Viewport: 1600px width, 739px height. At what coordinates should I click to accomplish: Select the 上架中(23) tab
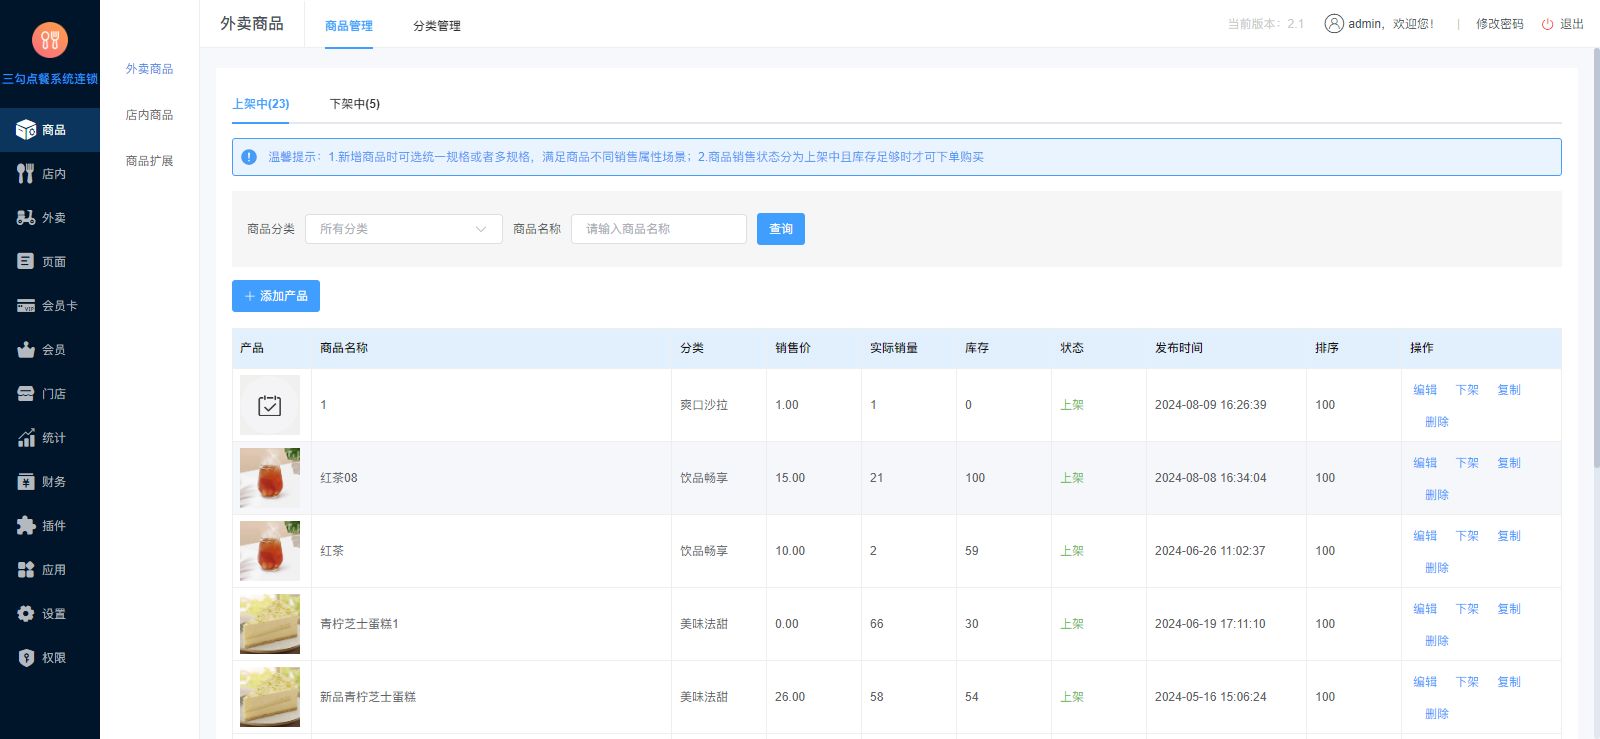(261, 104)
